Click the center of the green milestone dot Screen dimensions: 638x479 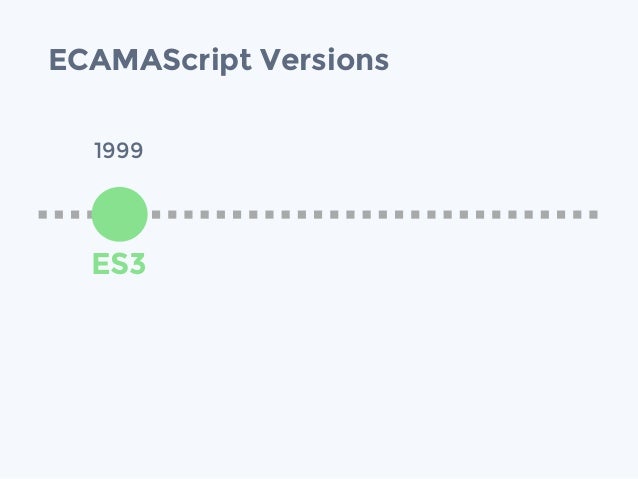pos(120,214)
